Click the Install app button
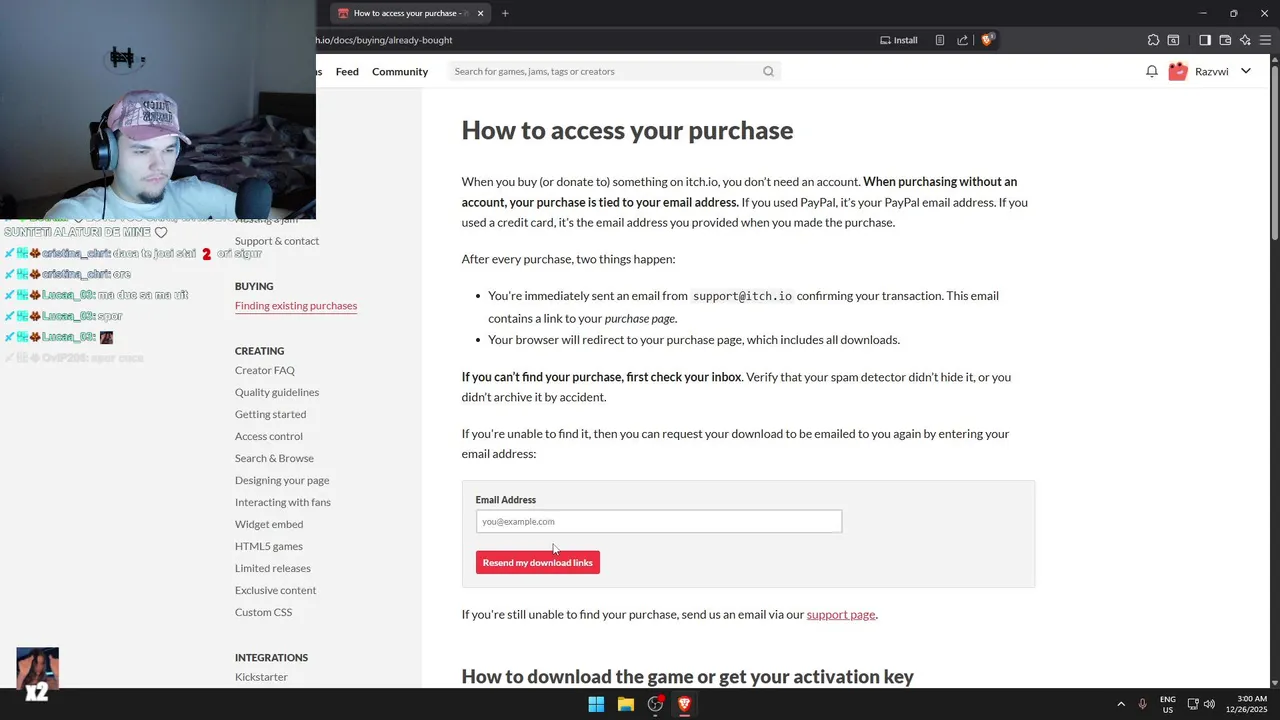Screen dimensions: 1280x720 898,40
